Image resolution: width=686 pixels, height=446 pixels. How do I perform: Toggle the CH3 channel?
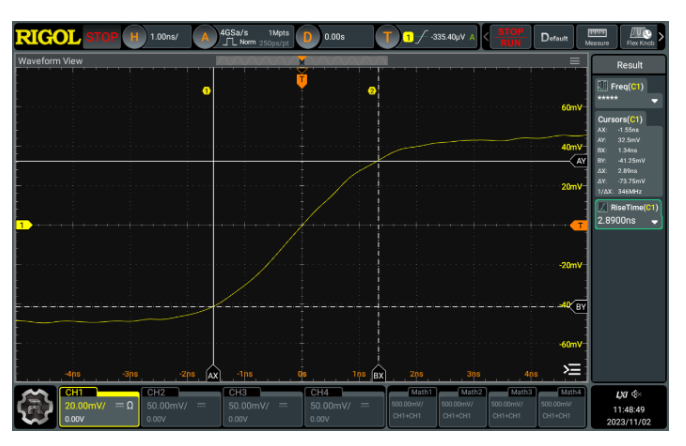click(x=262, y=407)
